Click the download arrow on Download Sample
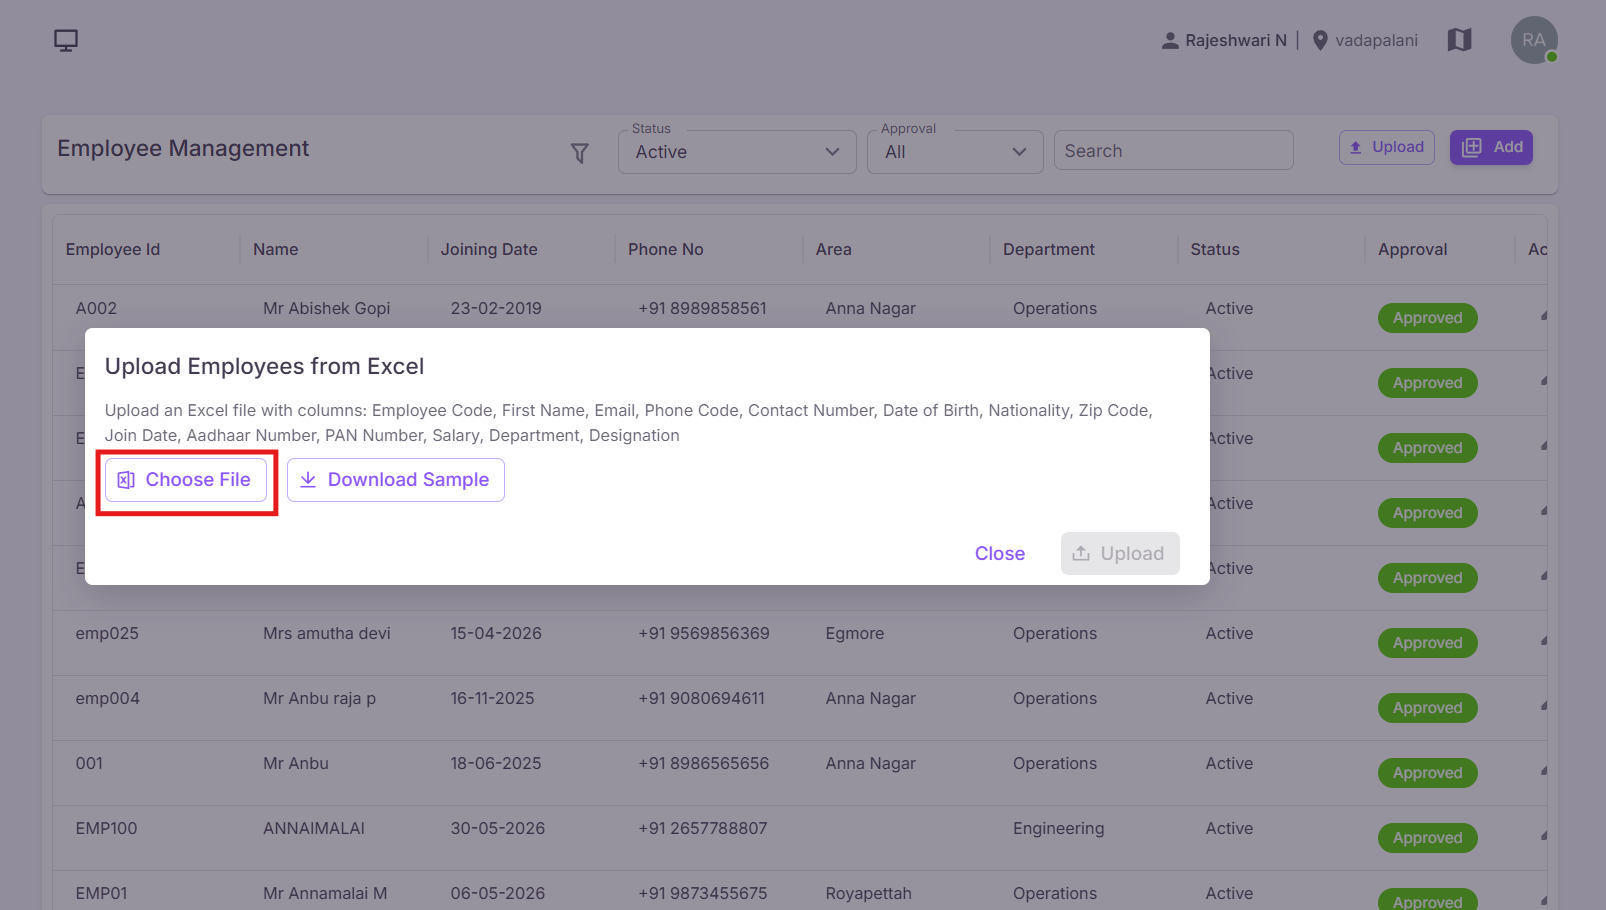 (x=308, y=480)
